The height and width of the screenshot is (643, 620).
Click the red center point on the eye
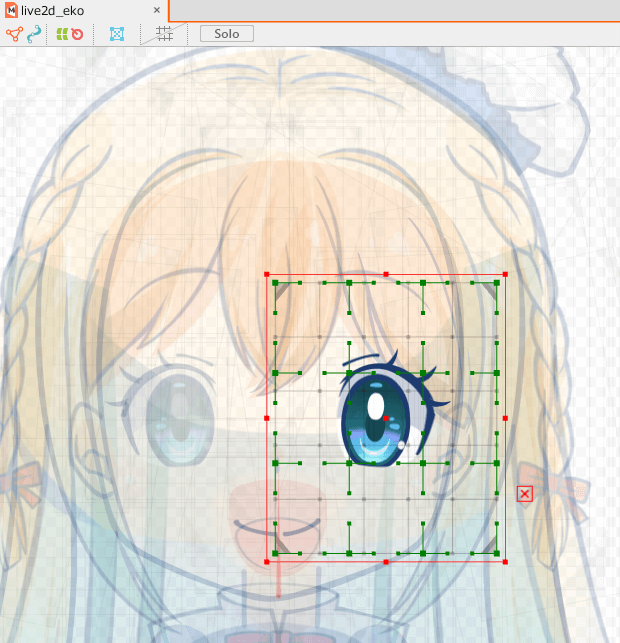pos(386,418)
